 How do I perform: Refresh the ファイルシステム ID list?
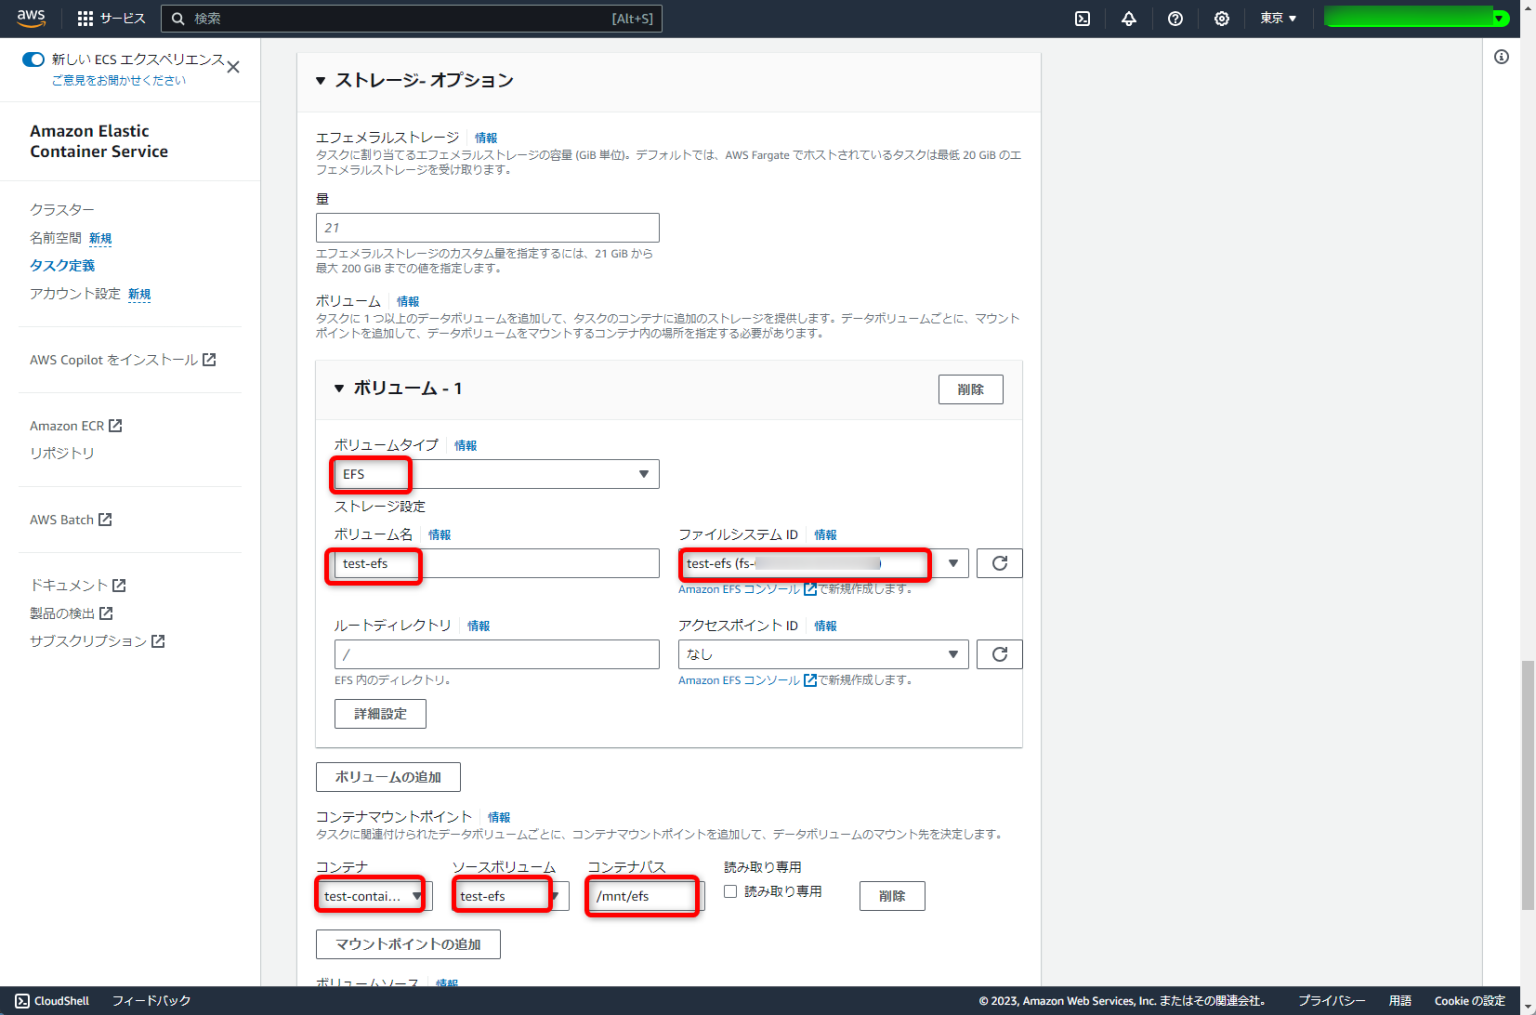999,563
